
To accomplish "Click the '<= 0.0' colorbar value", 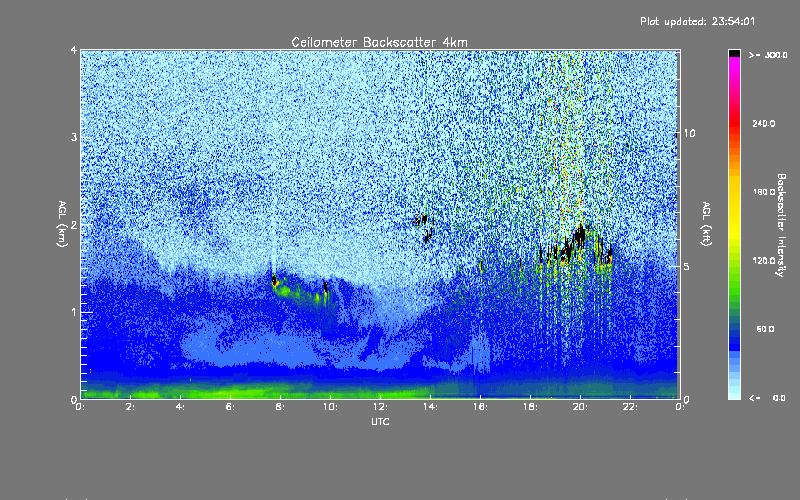I will pos(767,398).
